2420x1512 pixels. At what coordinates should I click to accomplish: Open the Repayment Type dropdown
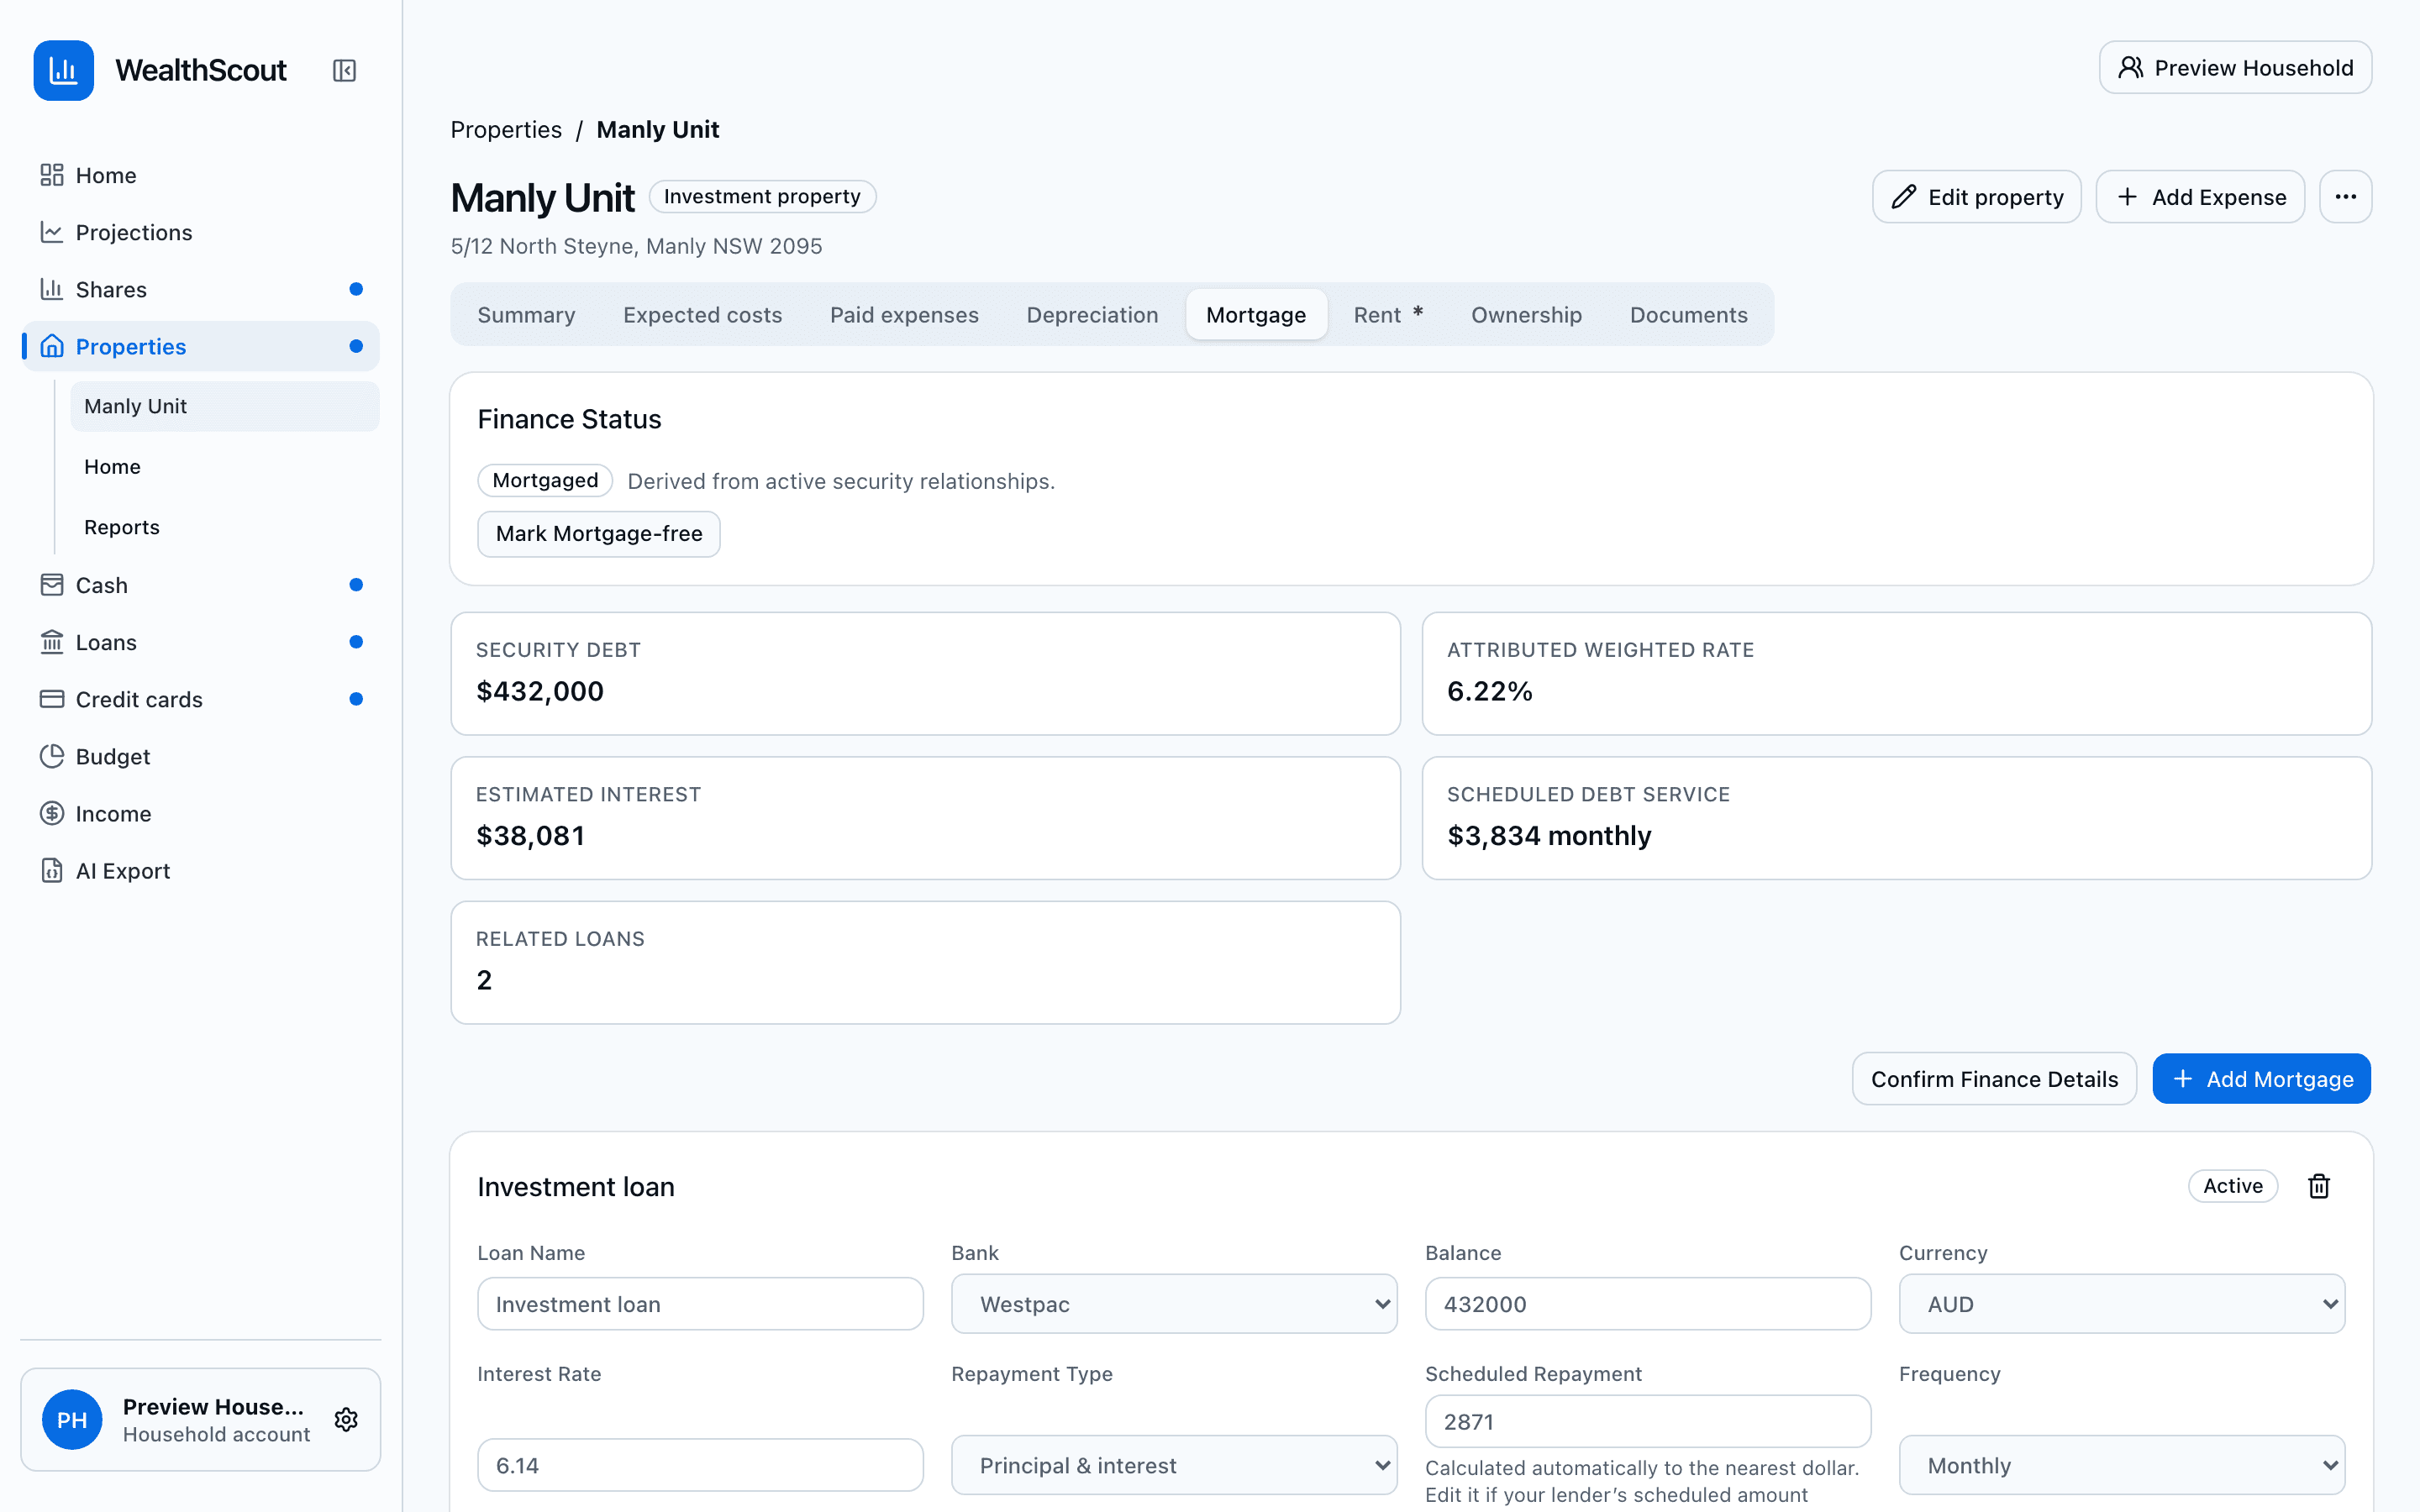coord(1174,1465)
